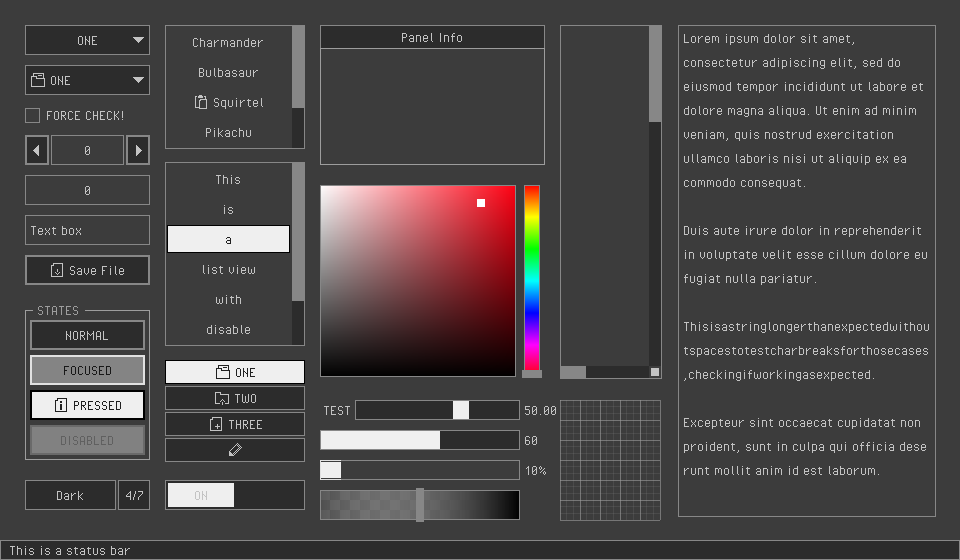
Task: Open the top ONE dropdown box
Action: coord(87,40)
